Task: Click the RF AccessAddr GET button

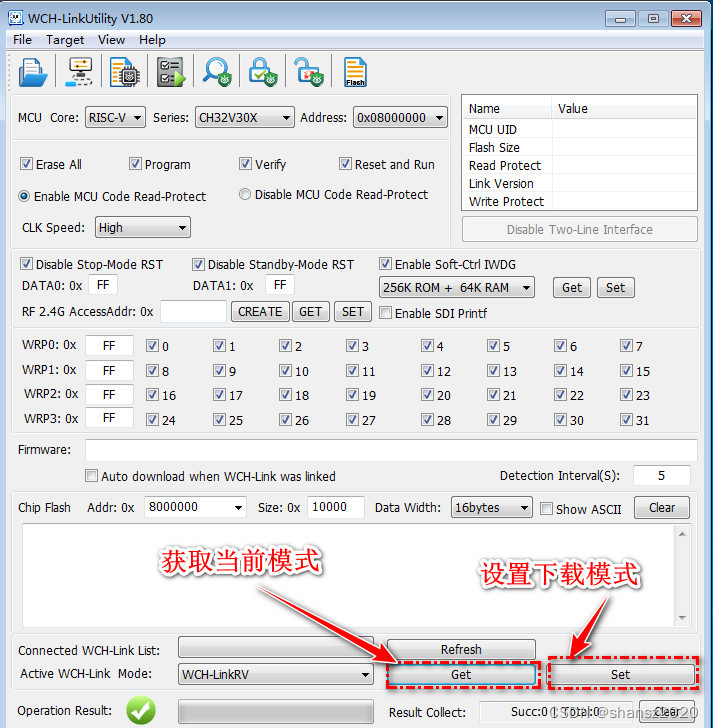Action: pyautogui.click(x=311, y=312)
